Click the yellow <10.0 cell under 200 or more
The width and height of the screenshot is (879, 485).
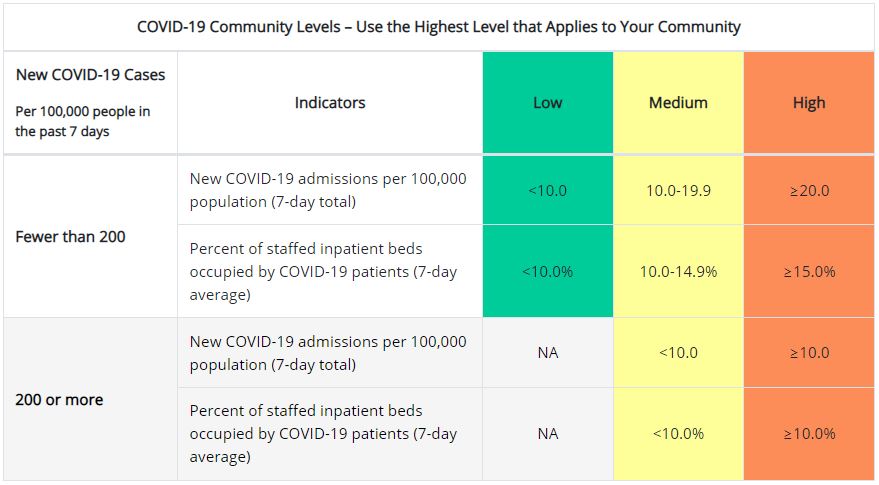tap(678, 353)
